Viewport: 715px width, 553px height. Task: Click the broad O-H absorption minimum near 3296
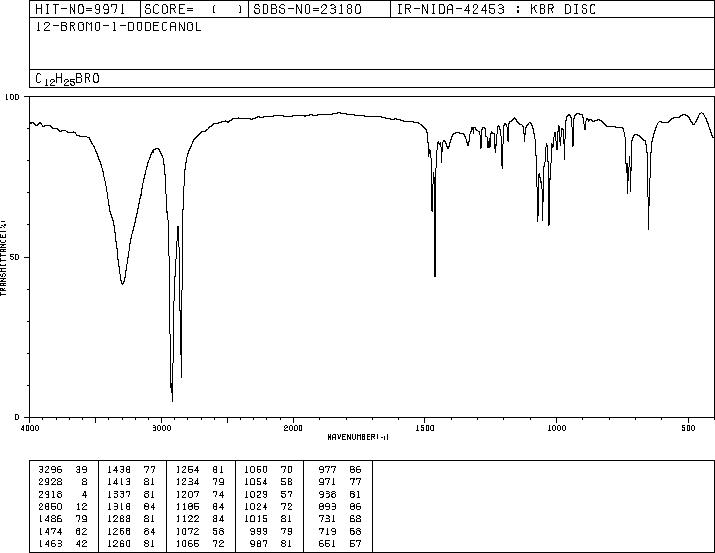[x=122, y=284]
